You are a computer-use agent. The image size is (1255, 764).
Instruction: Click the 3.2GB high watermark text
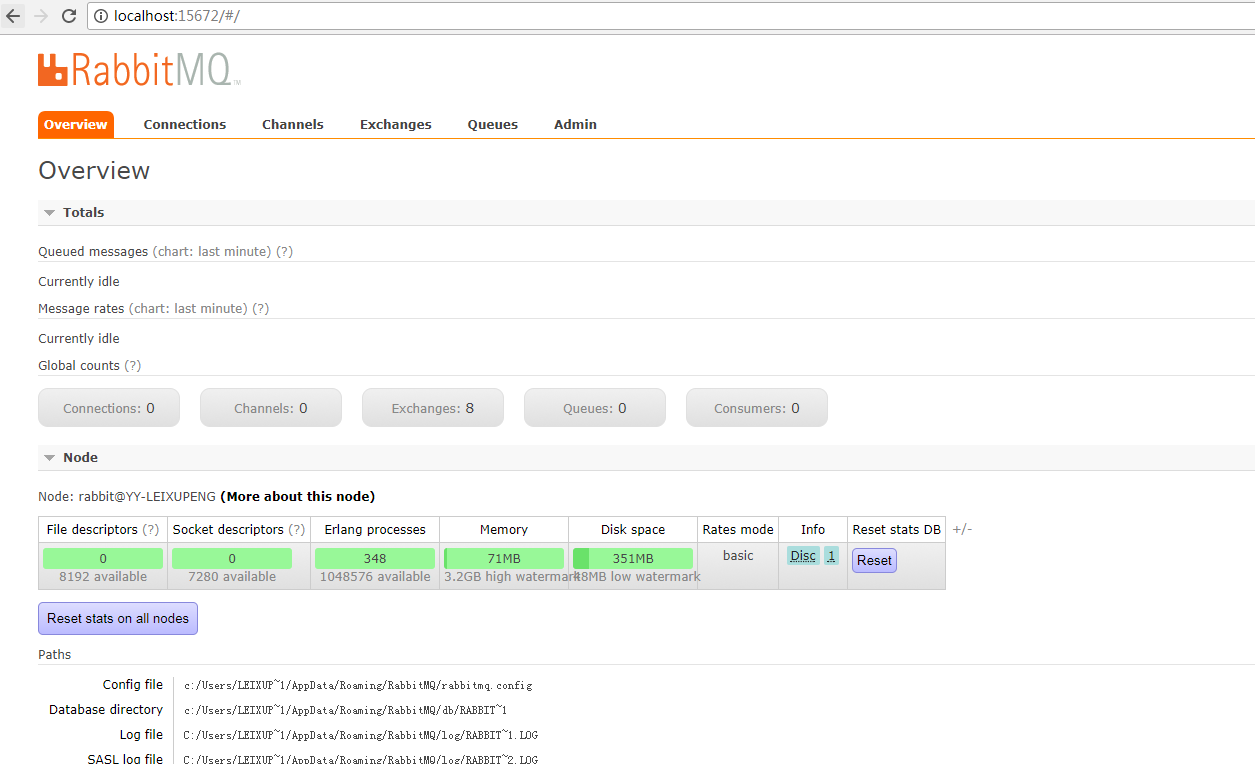coord(510,577)
